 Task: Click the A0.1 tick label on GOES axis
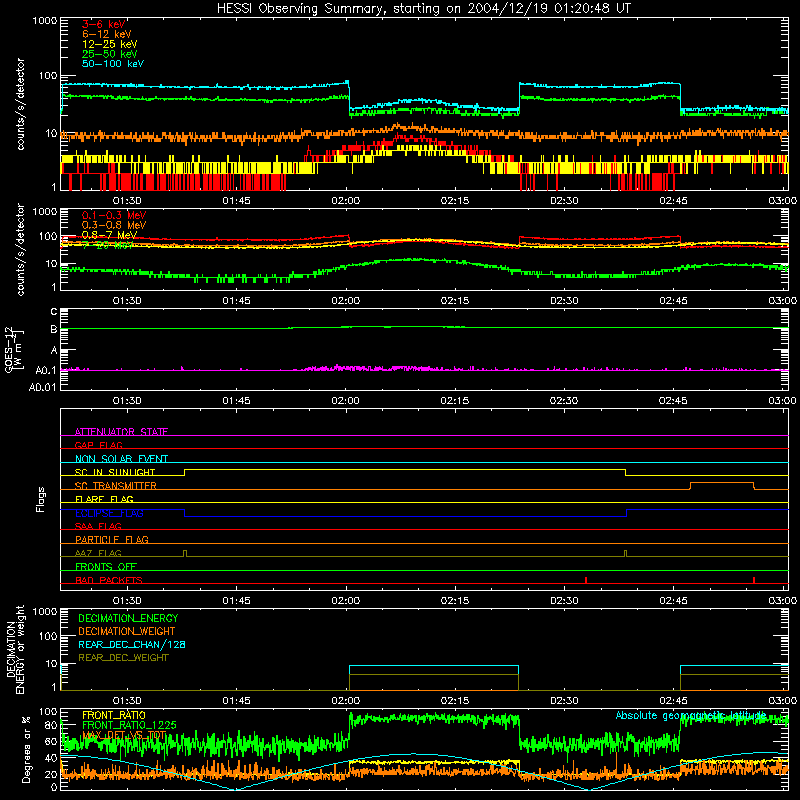[46, 370]
